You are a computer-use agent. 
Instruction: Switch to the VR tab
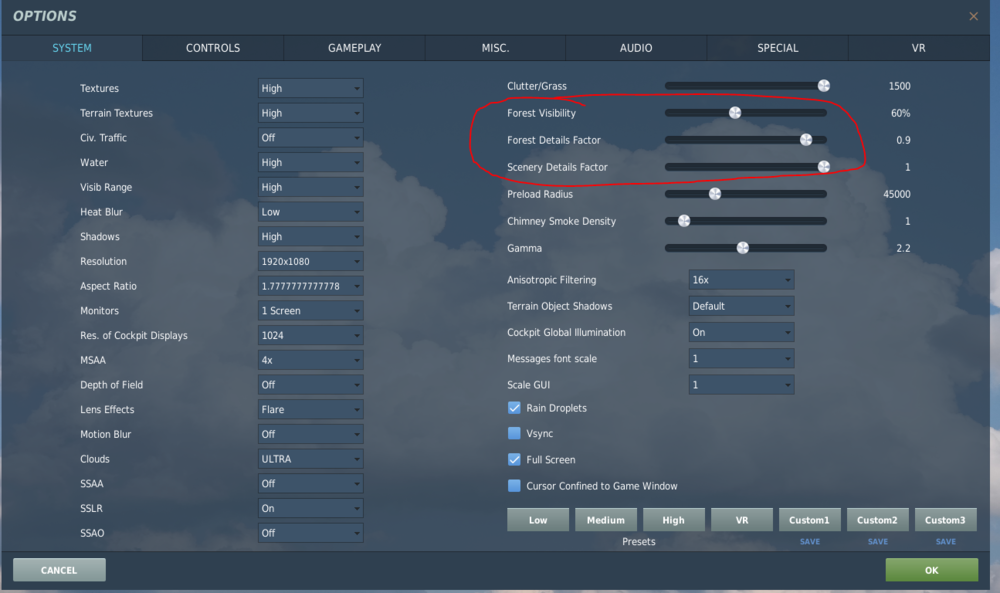tap(918, 48)
